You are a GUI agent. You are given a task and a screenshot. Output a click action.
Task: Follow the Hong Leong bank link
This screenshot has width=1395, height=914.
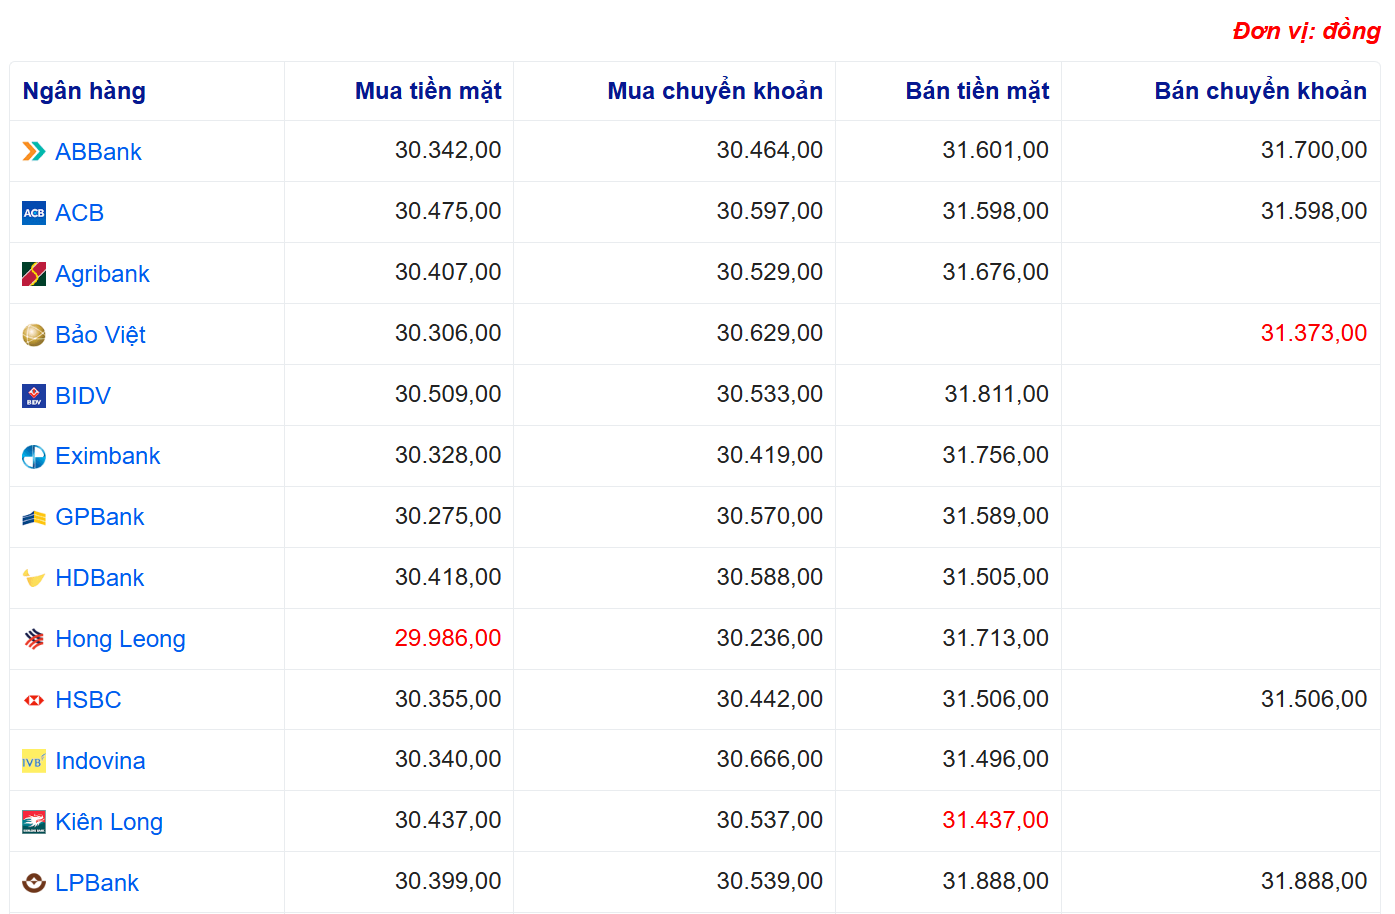(x=120, y=639)
